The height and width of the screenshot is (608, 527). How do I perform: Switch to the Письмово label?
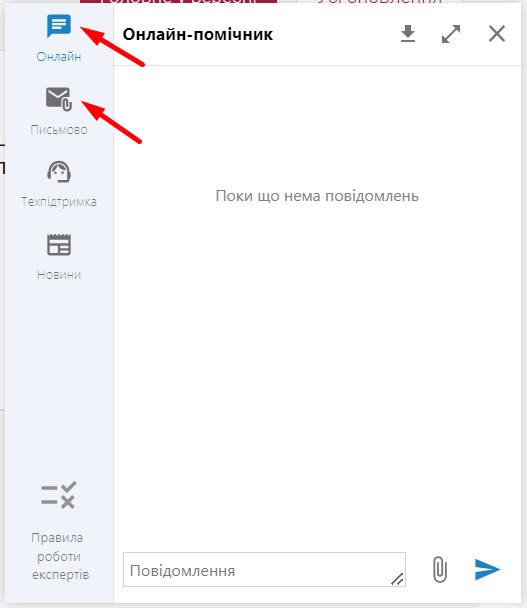pyautogui.click(x=59, y=130)
